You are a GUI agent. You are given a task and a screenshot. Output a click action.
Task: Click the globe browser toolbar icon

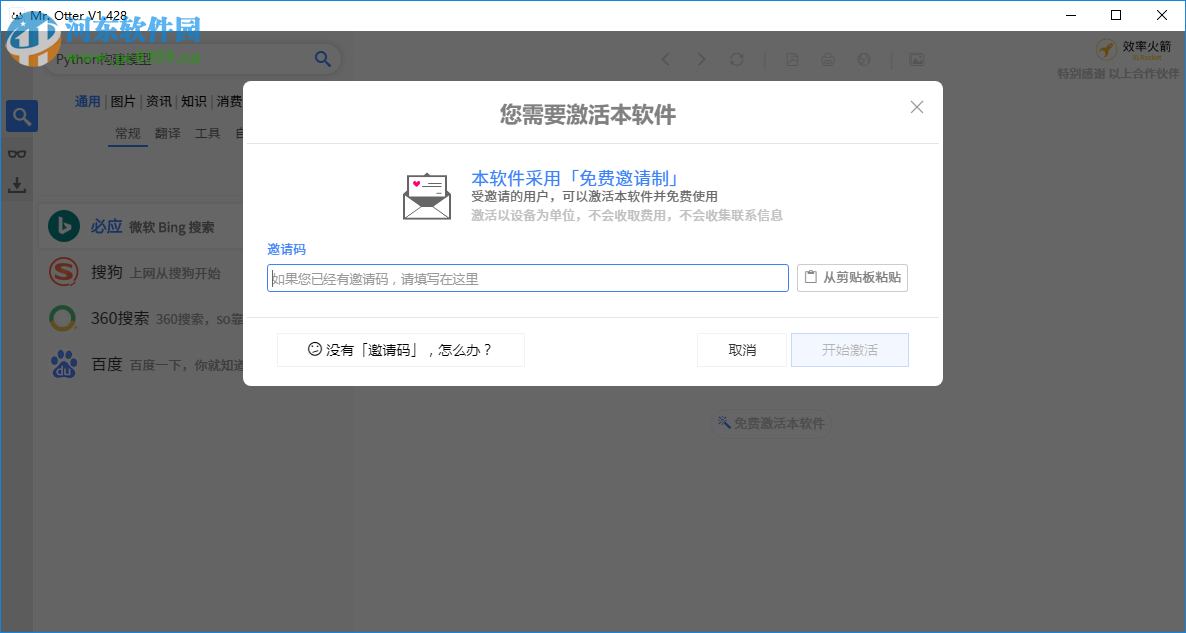[864, 60]
